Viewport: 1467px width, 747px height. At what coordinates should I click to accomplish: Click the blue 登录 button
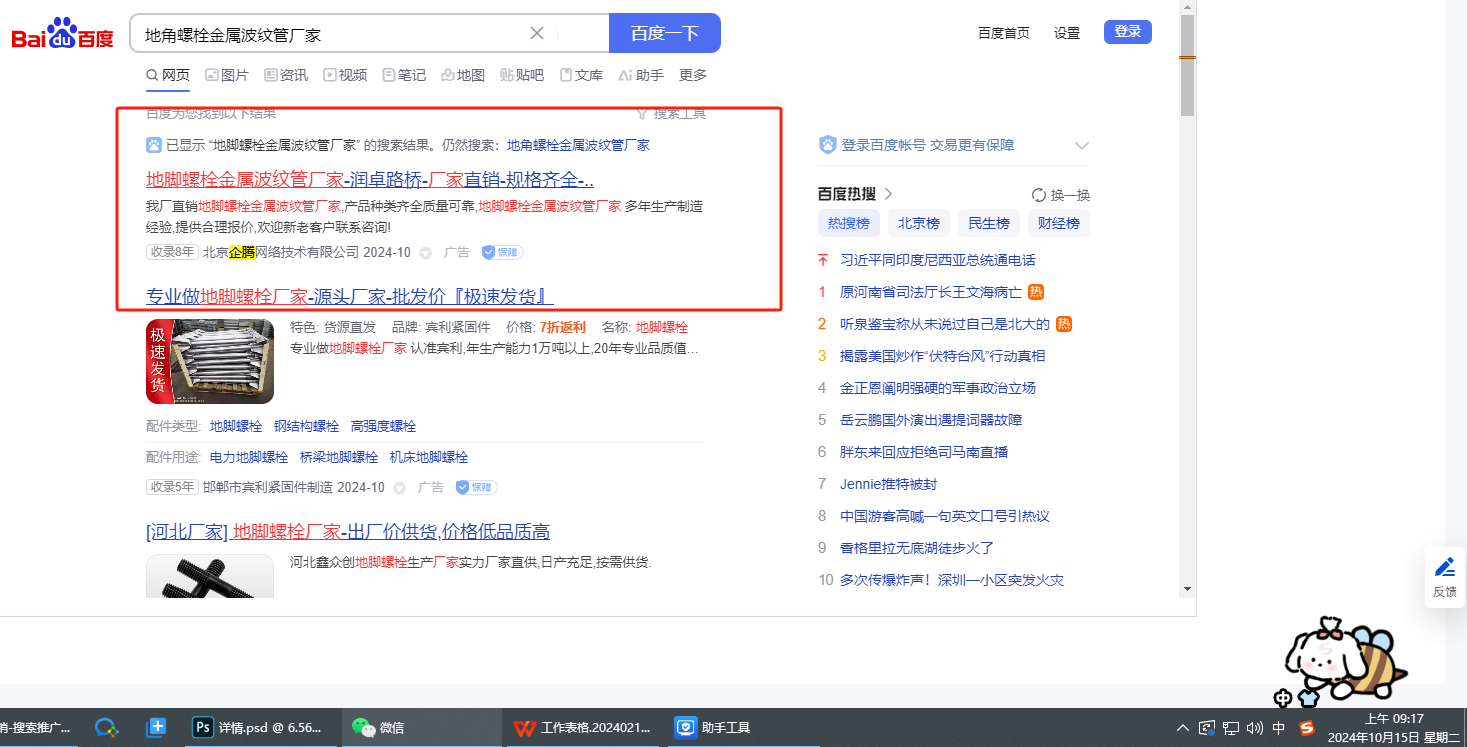pyautogui.click(x=1127, y=32)
